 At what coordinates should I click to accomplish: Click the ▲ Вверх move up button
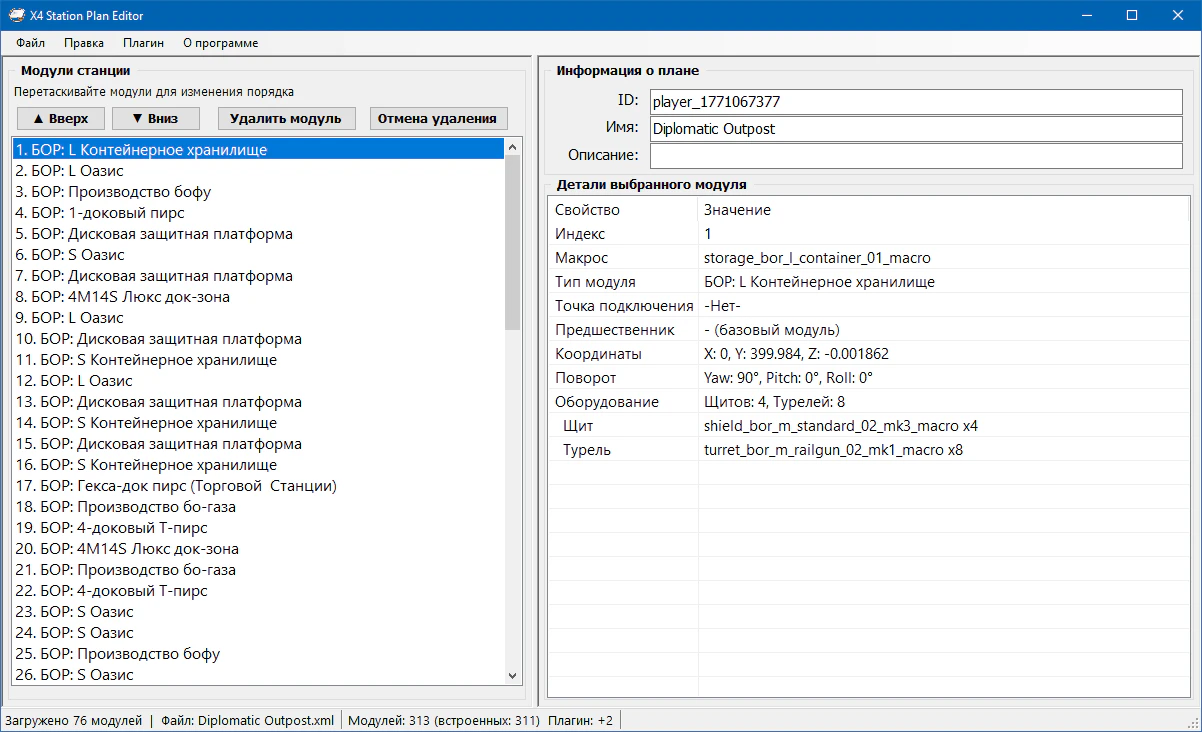pos(60,118)
